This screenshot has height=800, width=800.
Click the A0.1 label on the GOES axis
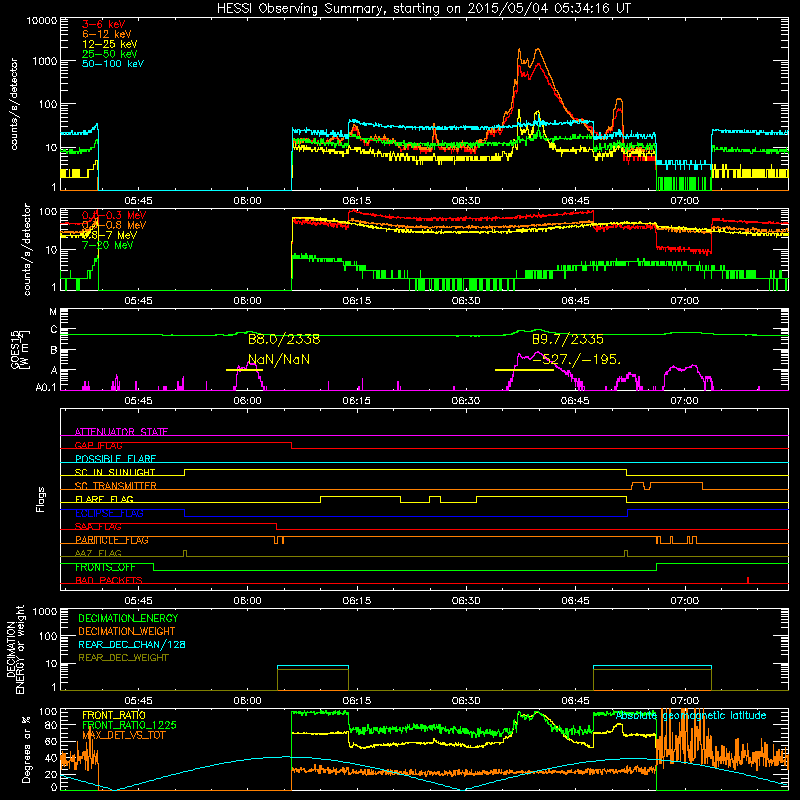tap(46, 388)
